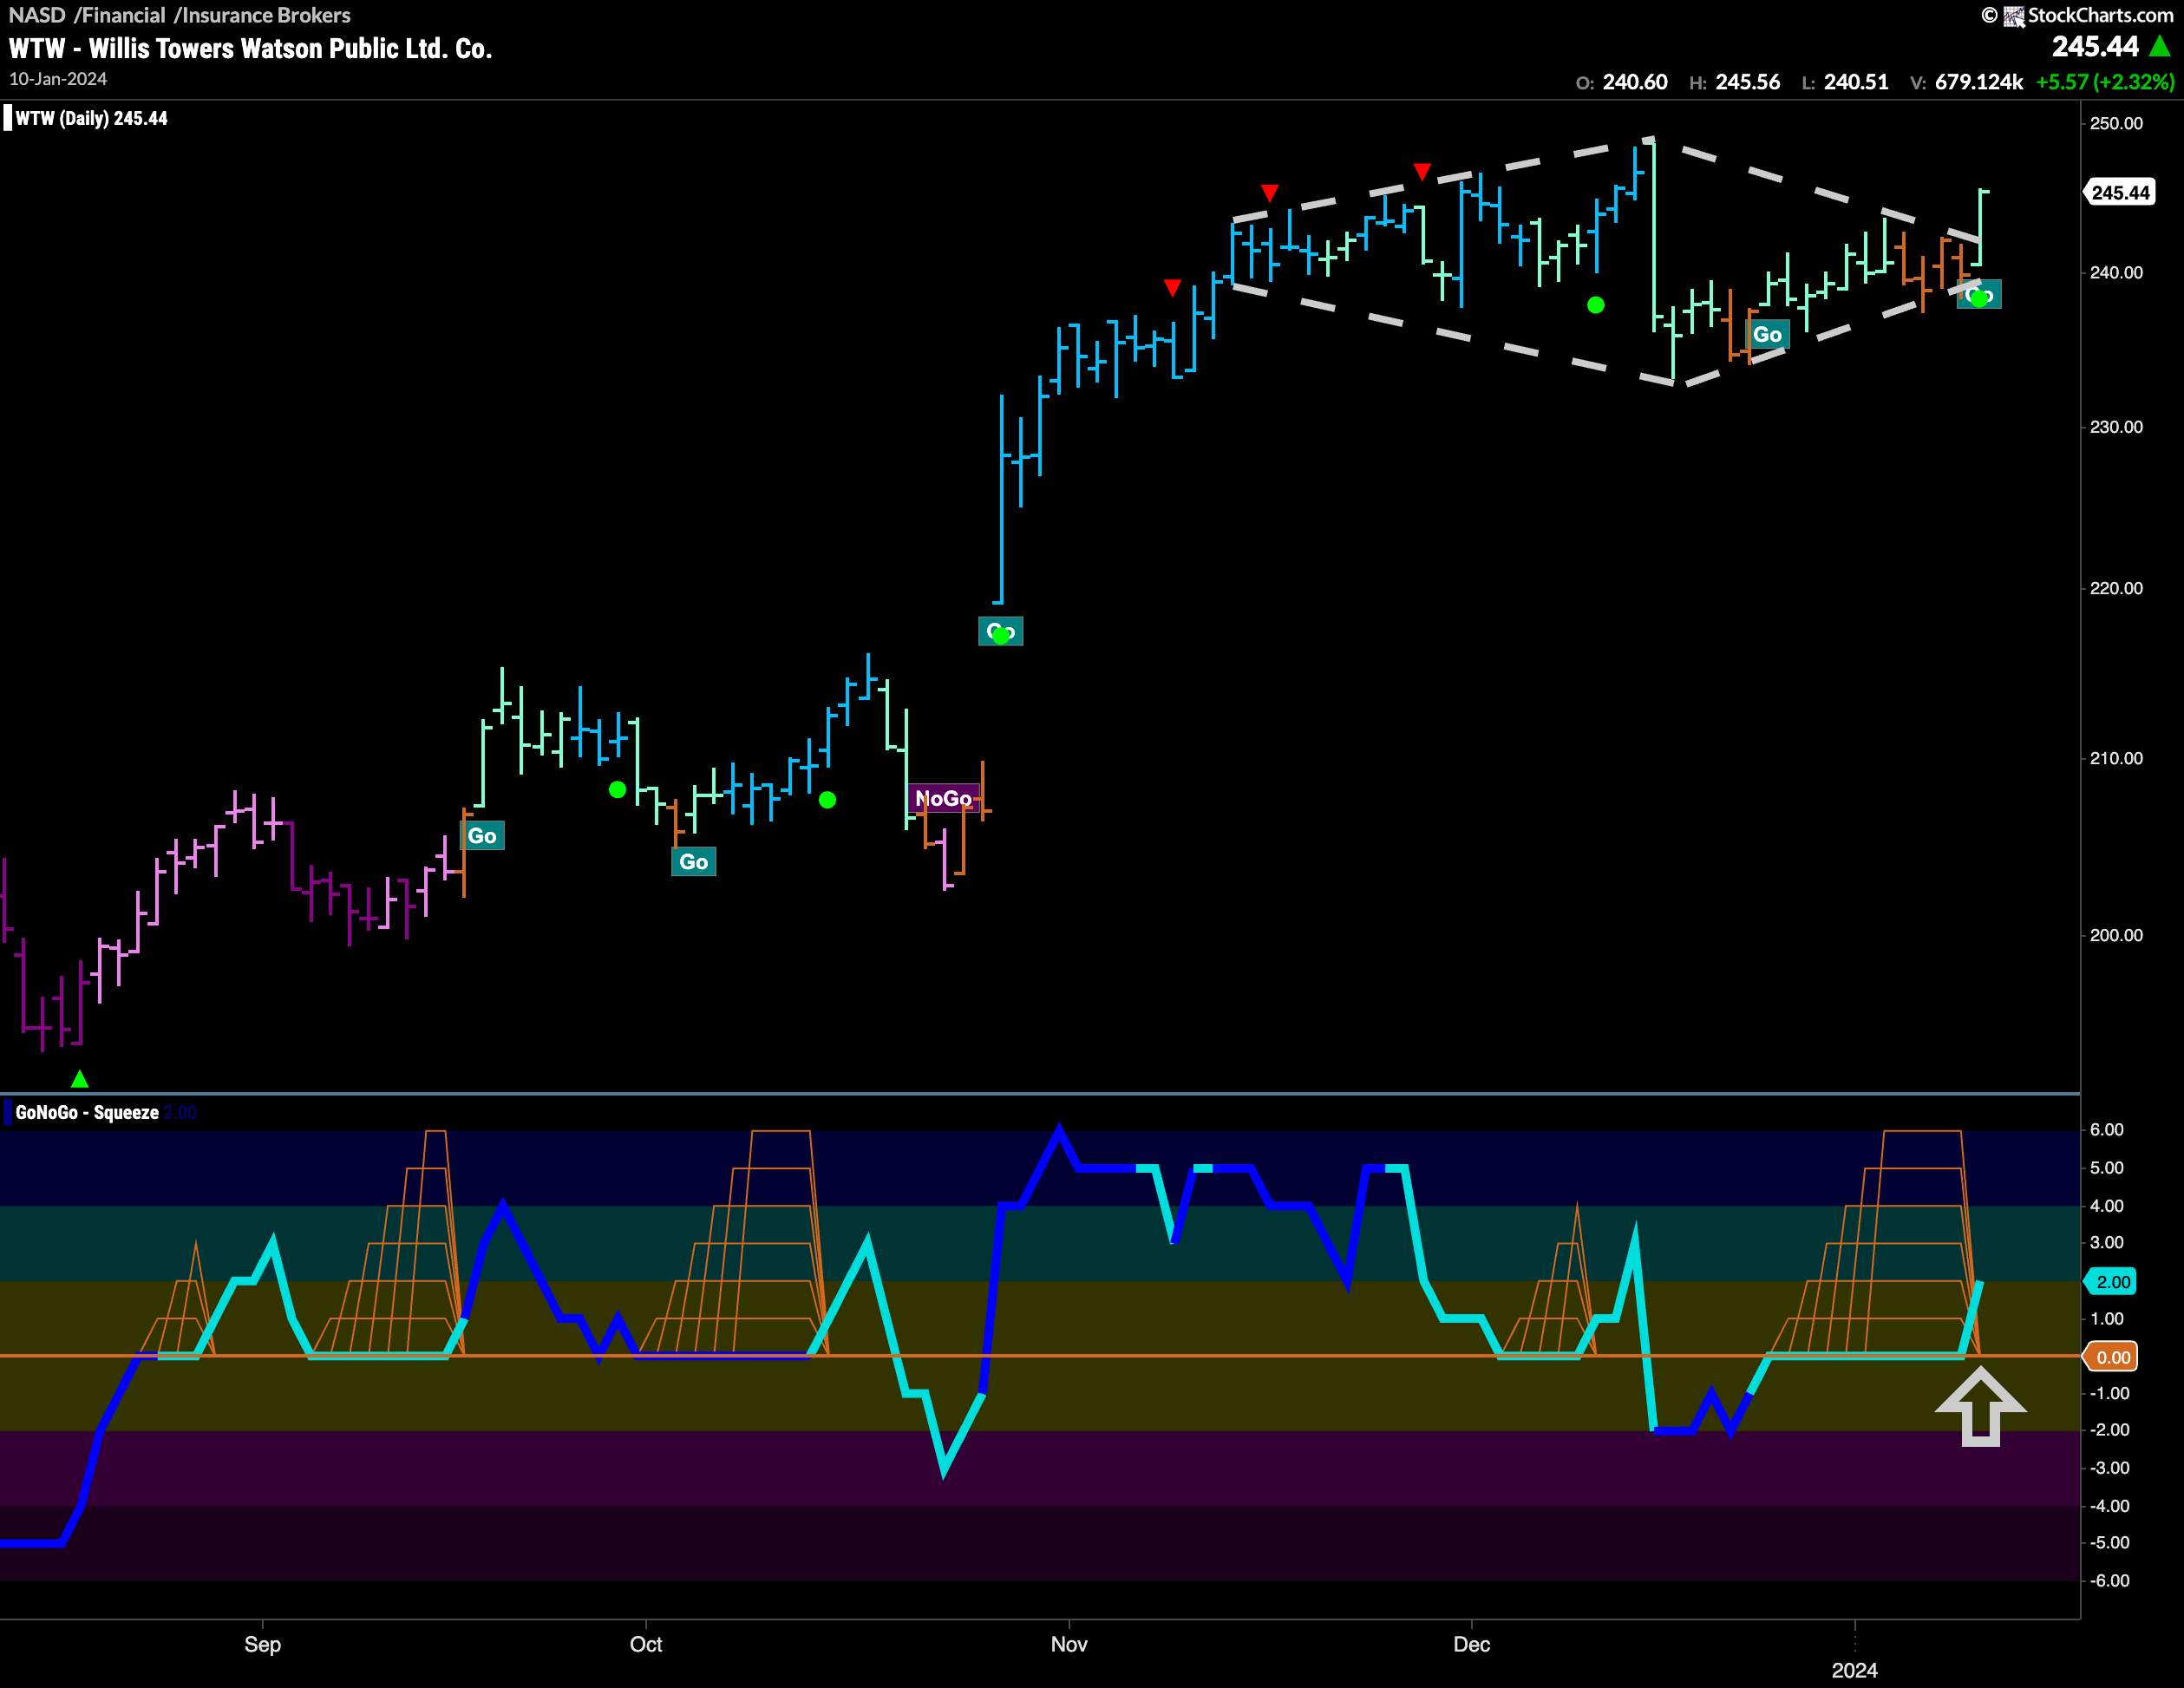Click the 245.44 price tag on the price axis

click(2120, 192)
